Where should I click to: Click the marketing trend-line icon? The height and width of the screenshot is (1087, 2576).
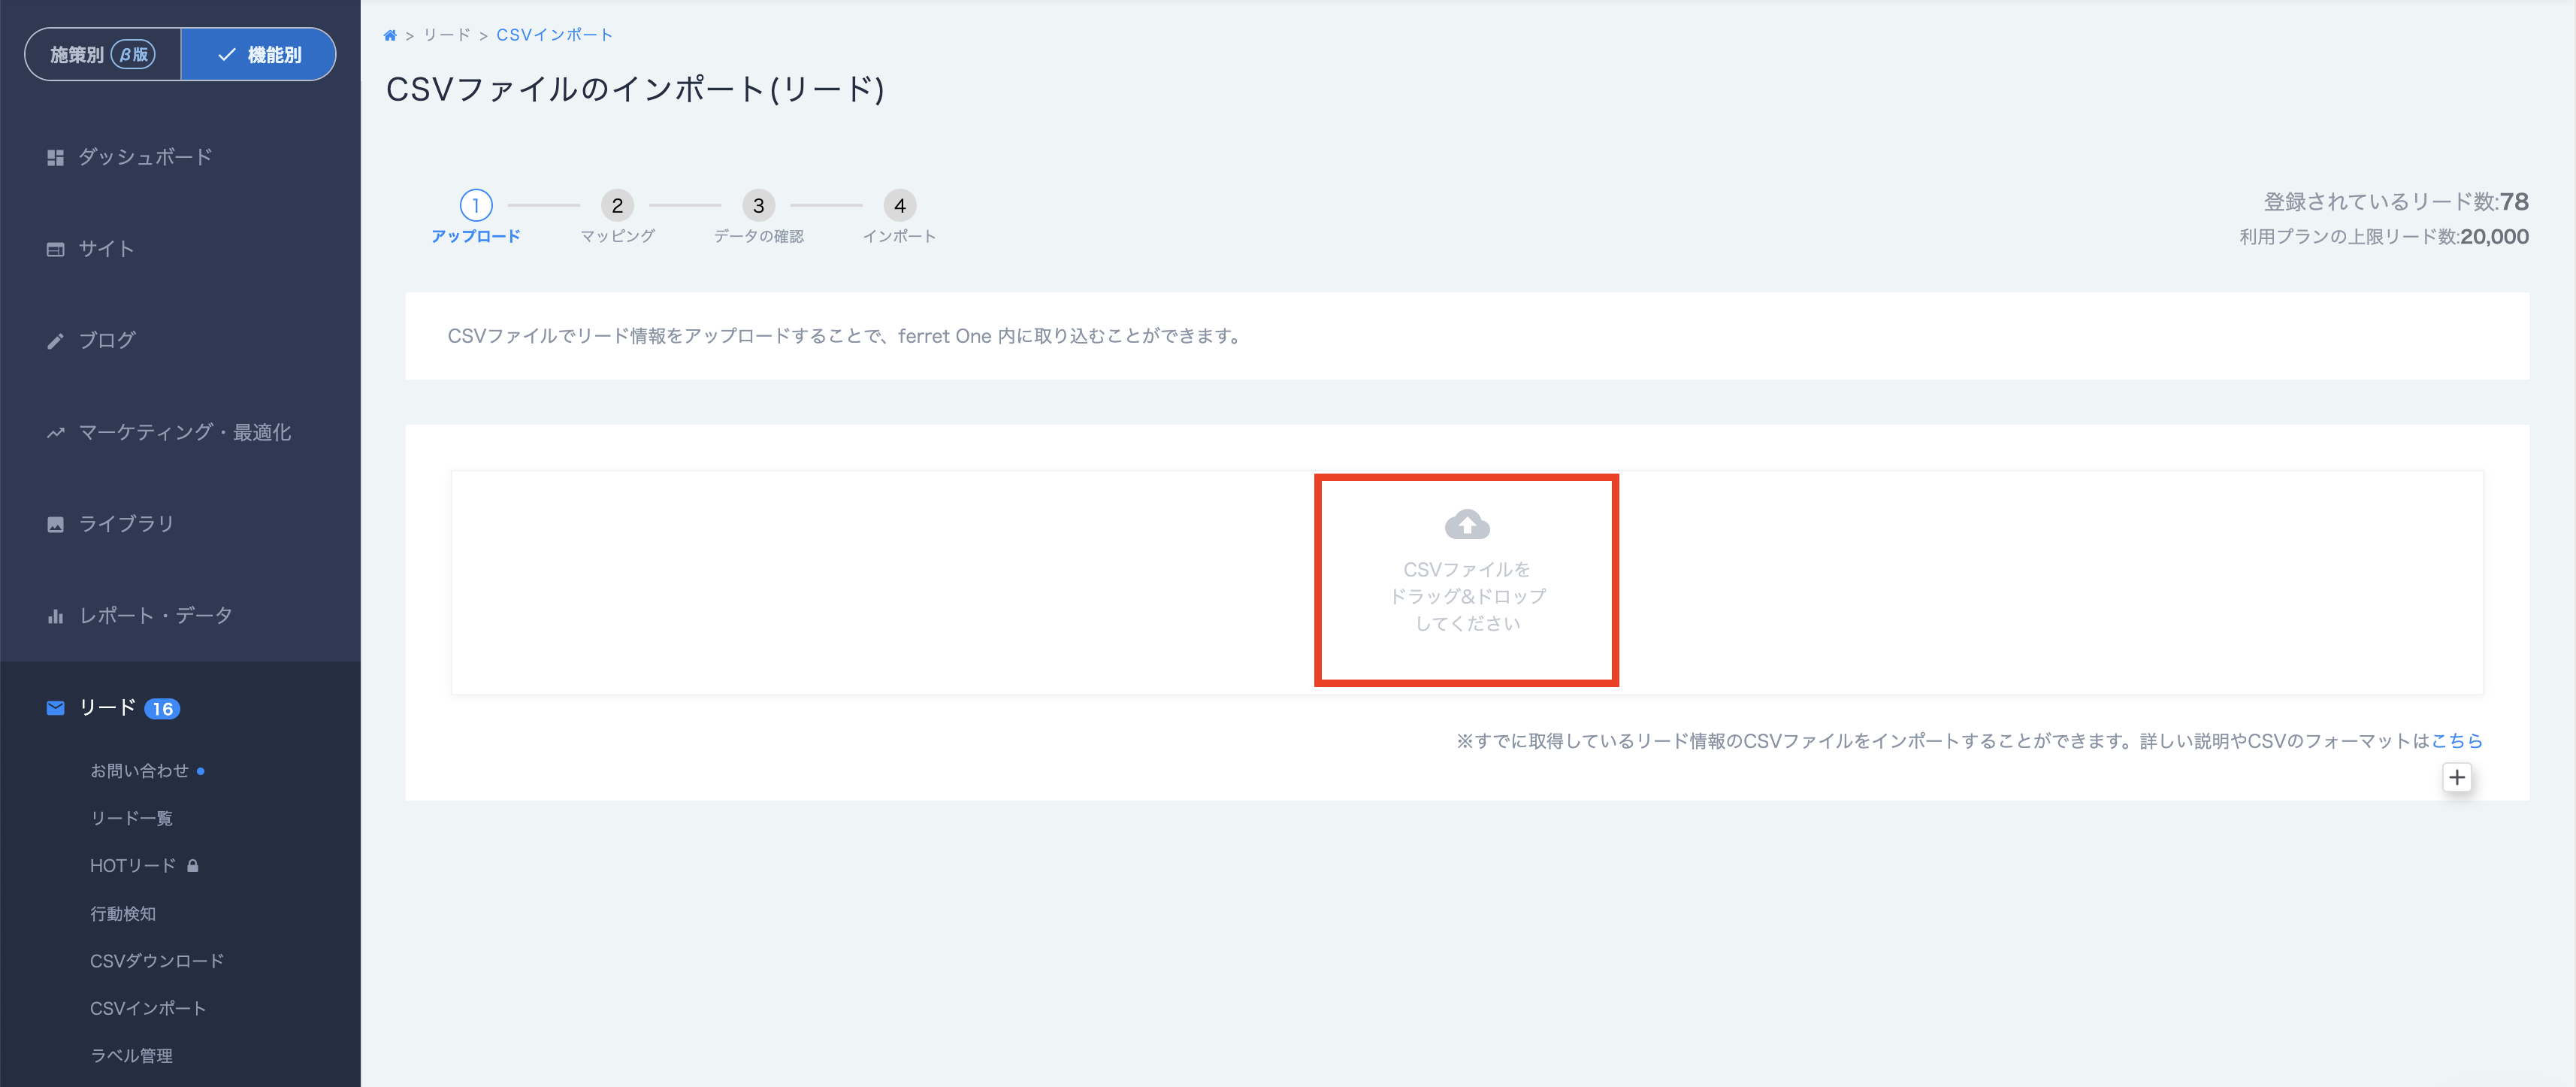pos(56,433)
